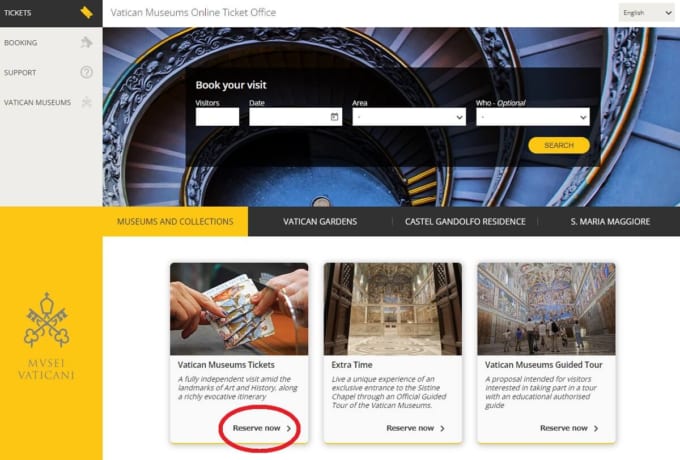
Task: Open the Extra Time Sistine Chapel thumbnail
Action: pyautogui.click(x=393, y=309)
